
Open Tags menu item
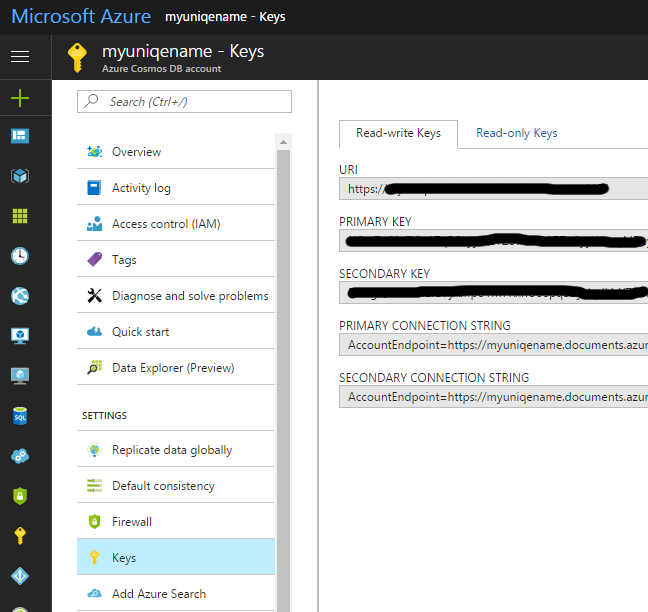(x=176, y=260)
